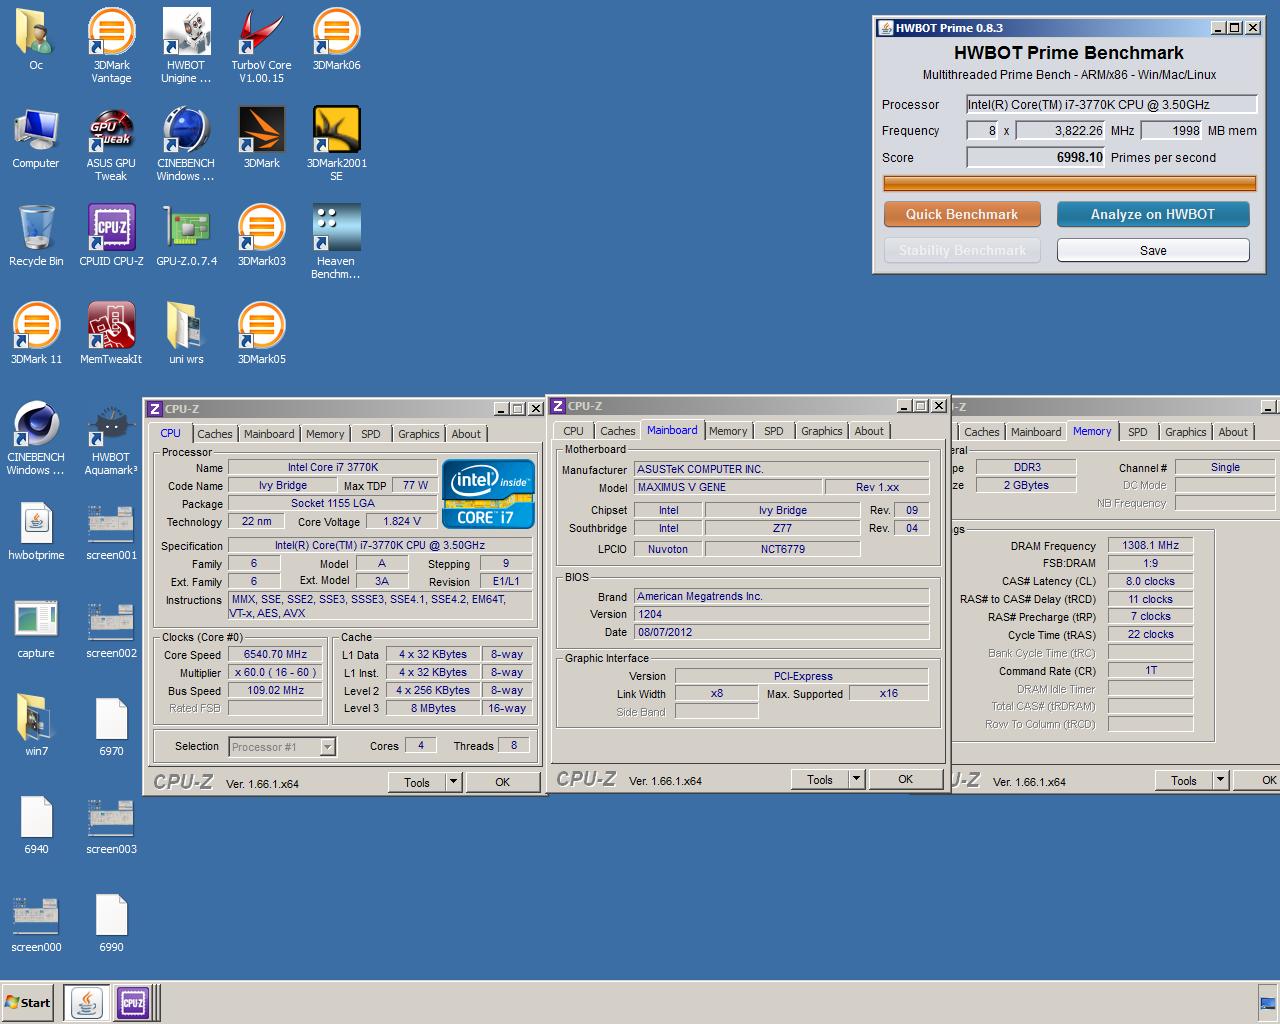Expand Tools dropdown arrow in Mainboard window
This screenshot has height=1024, width=1280.
point(856,779)
